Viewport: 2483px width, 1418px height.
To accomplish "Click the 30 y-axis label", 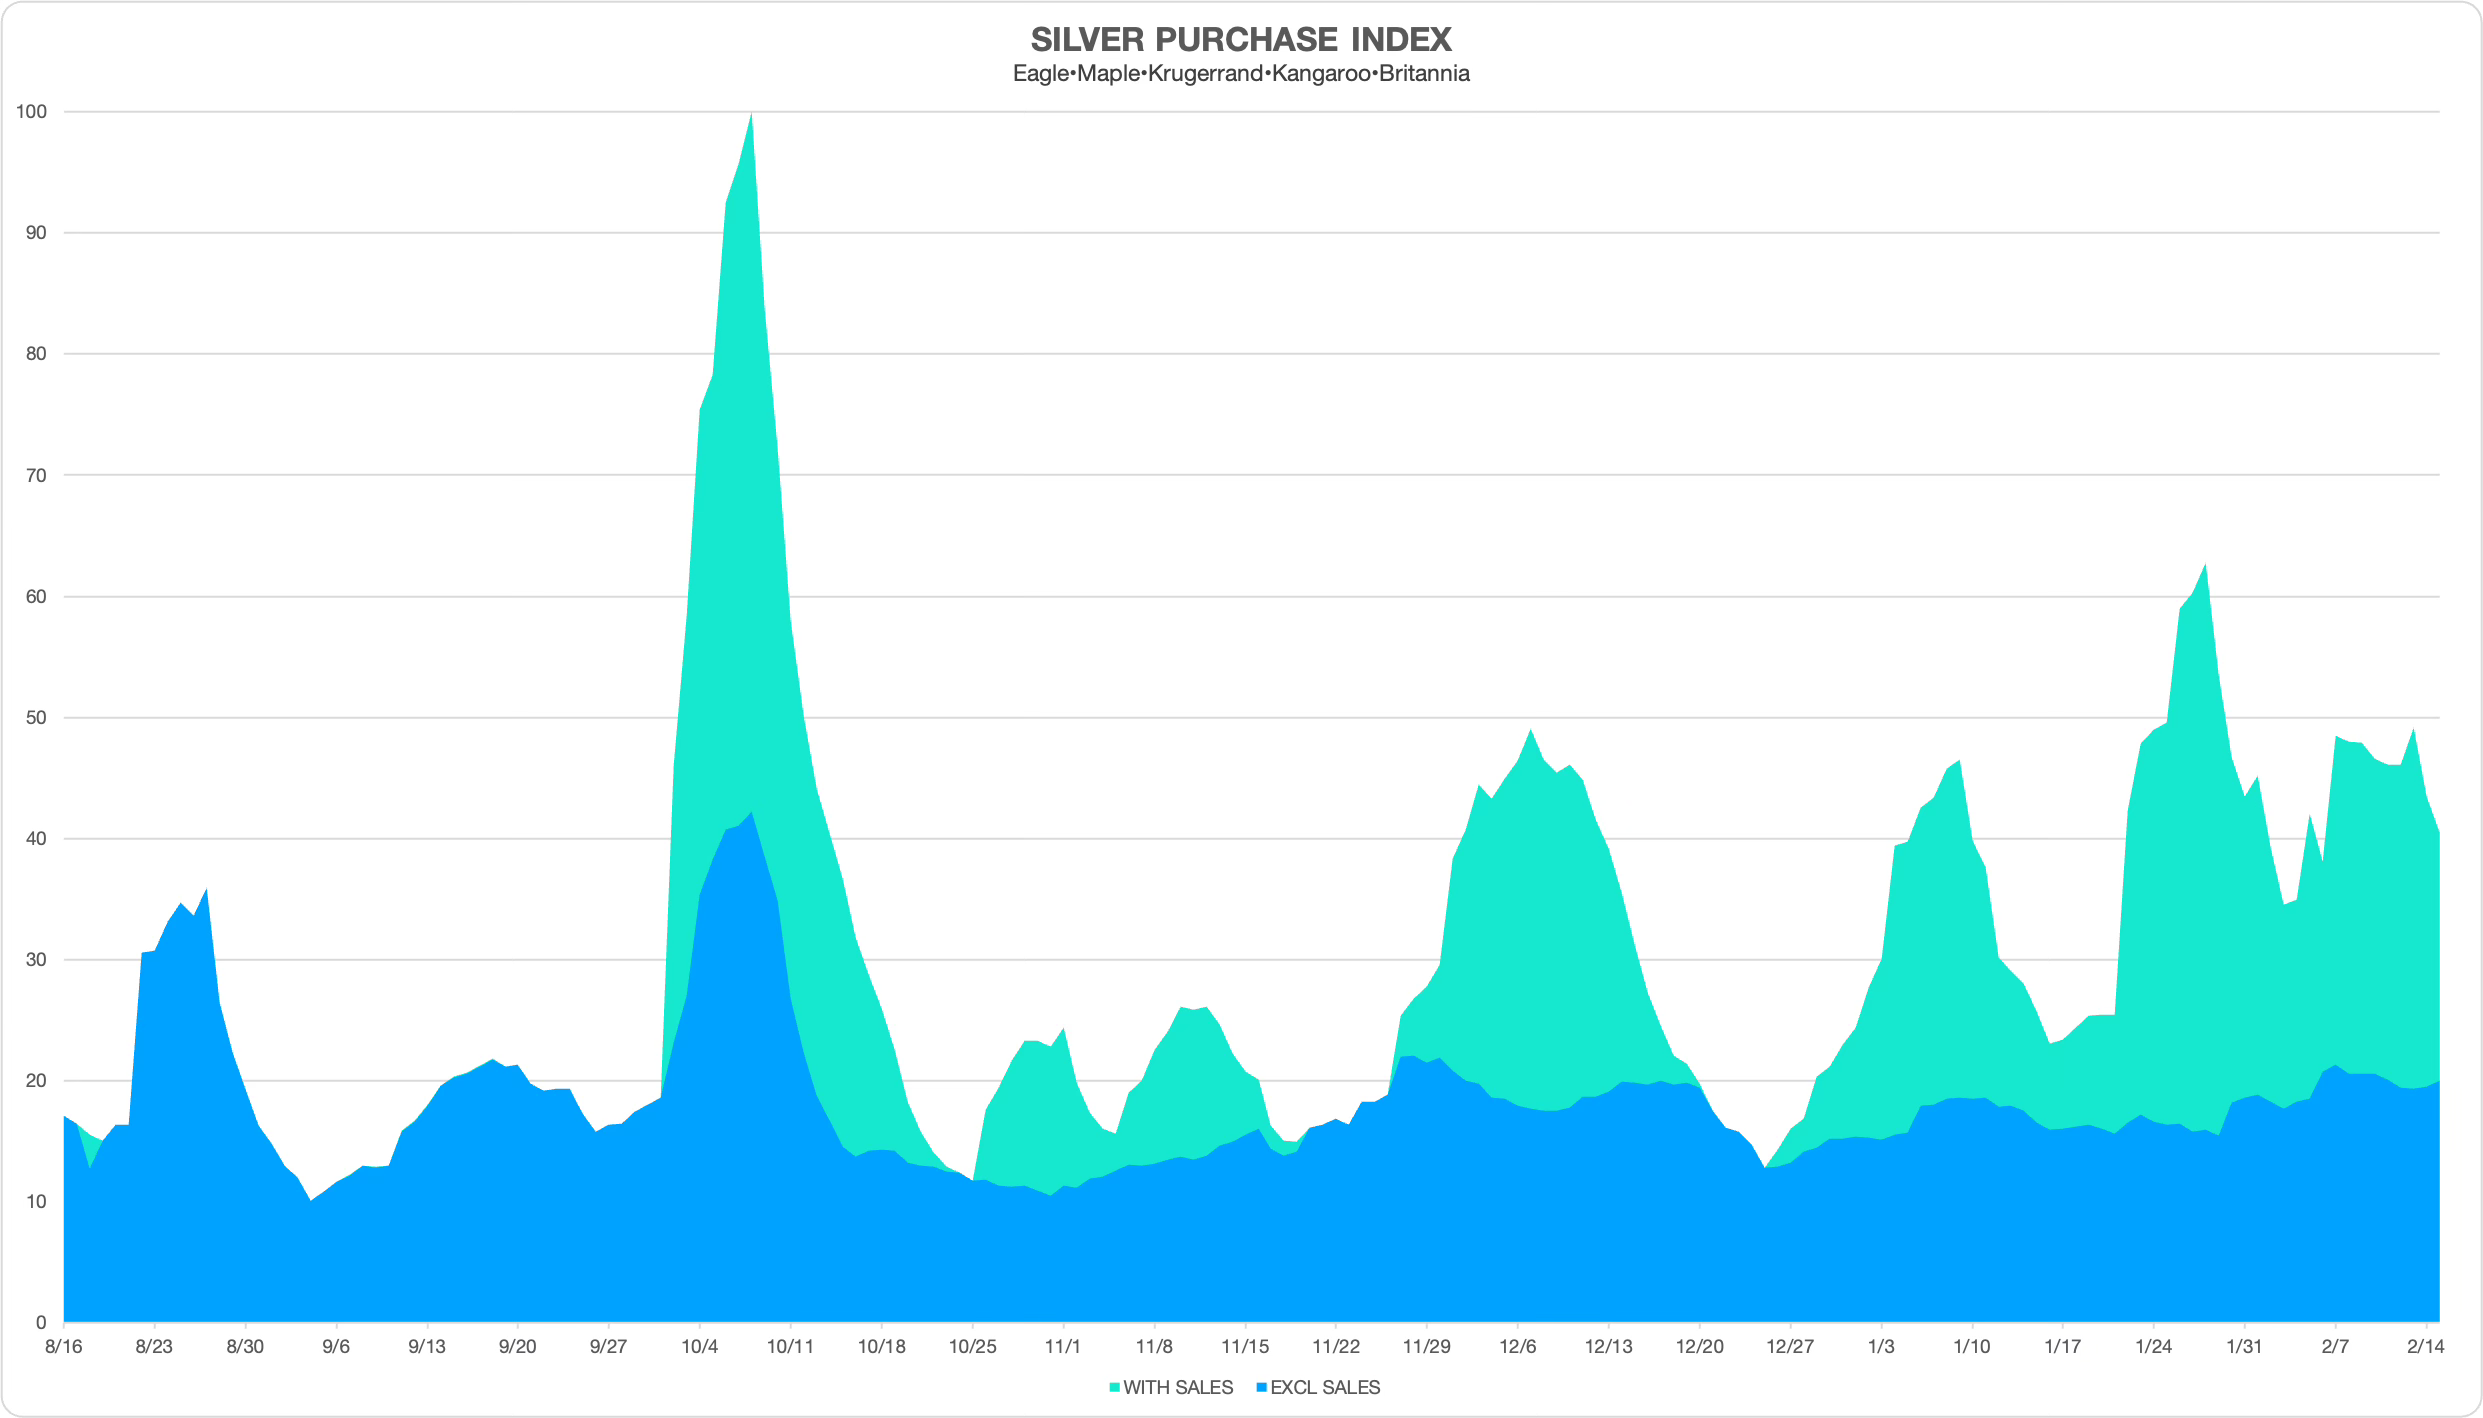I will tap(36, 960).
